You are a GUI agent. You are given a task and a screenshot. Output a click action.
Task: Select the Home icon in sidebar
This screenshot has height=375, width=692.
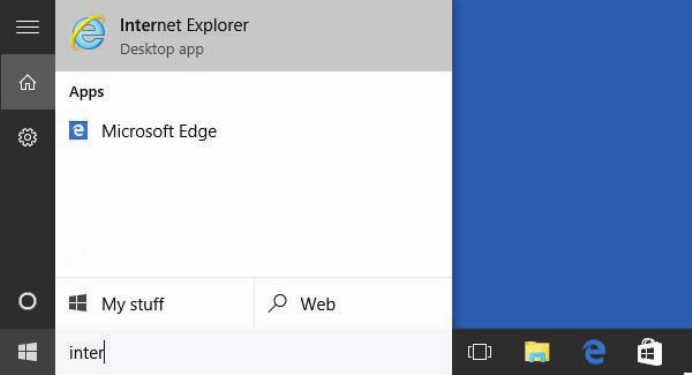(27, 82)
